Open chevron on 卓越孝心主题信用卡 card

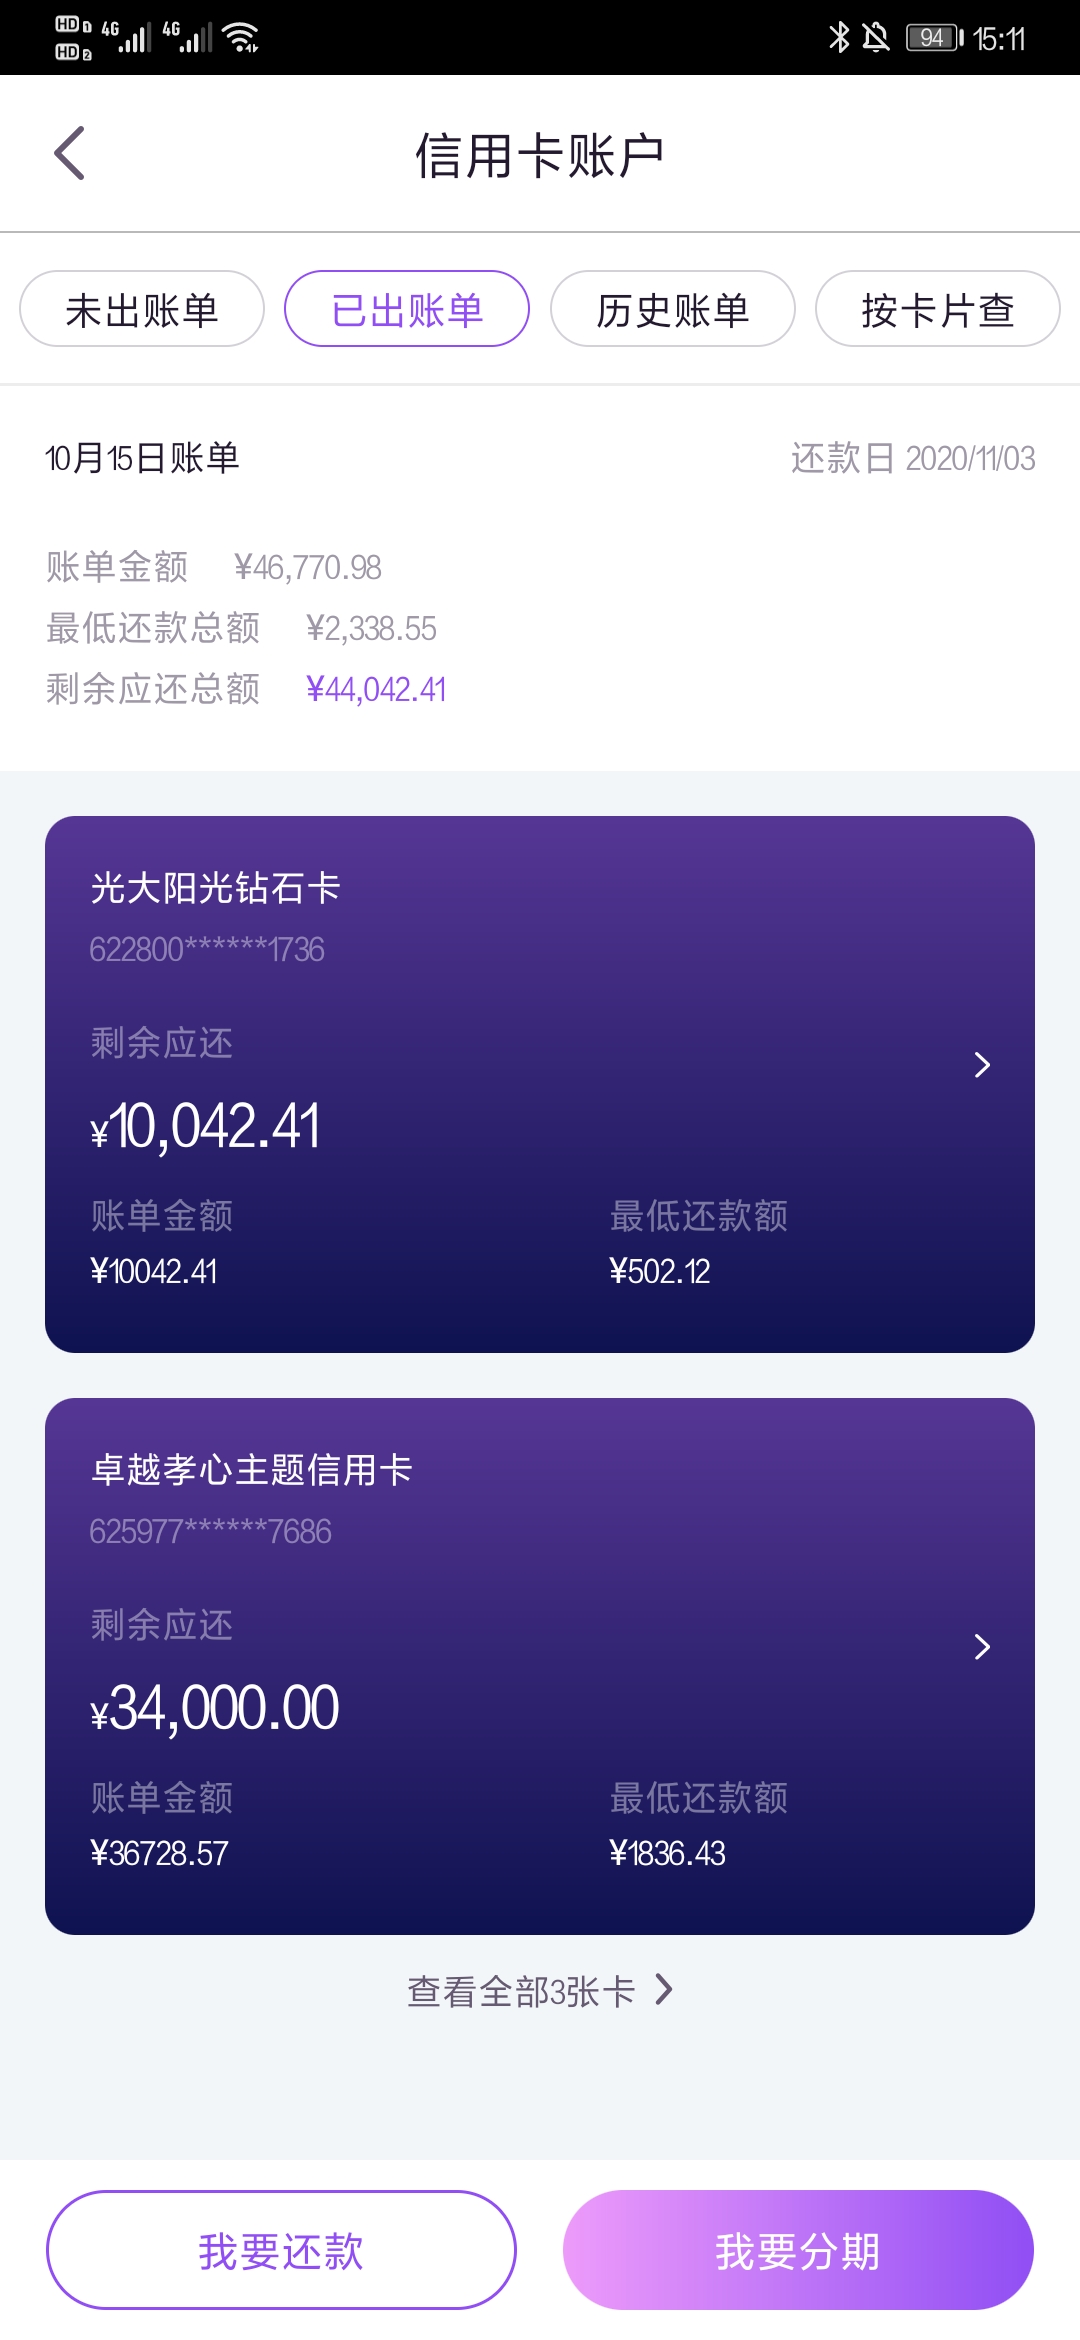pos(982,1647)
